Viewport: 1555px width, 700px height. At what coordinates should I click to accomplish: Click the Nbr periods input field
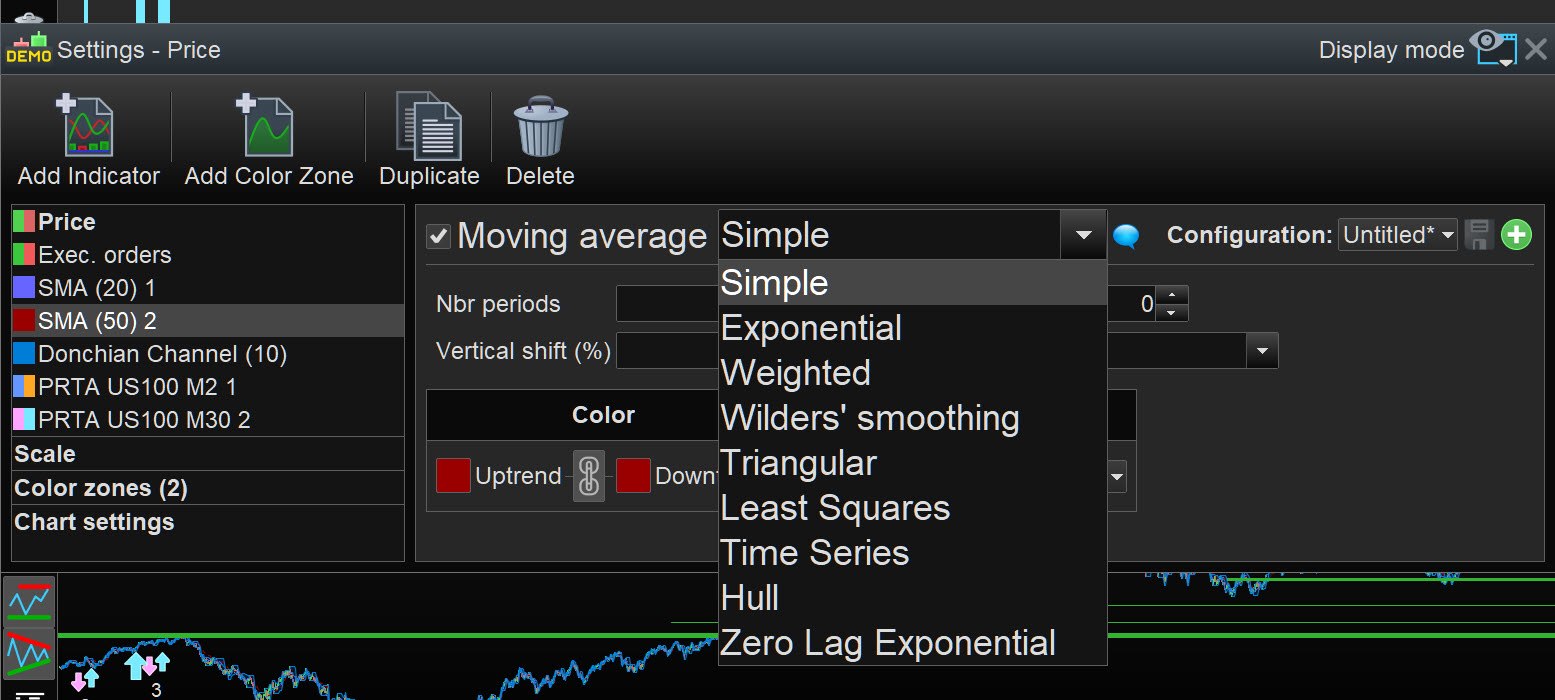click(x=667, y=304)
